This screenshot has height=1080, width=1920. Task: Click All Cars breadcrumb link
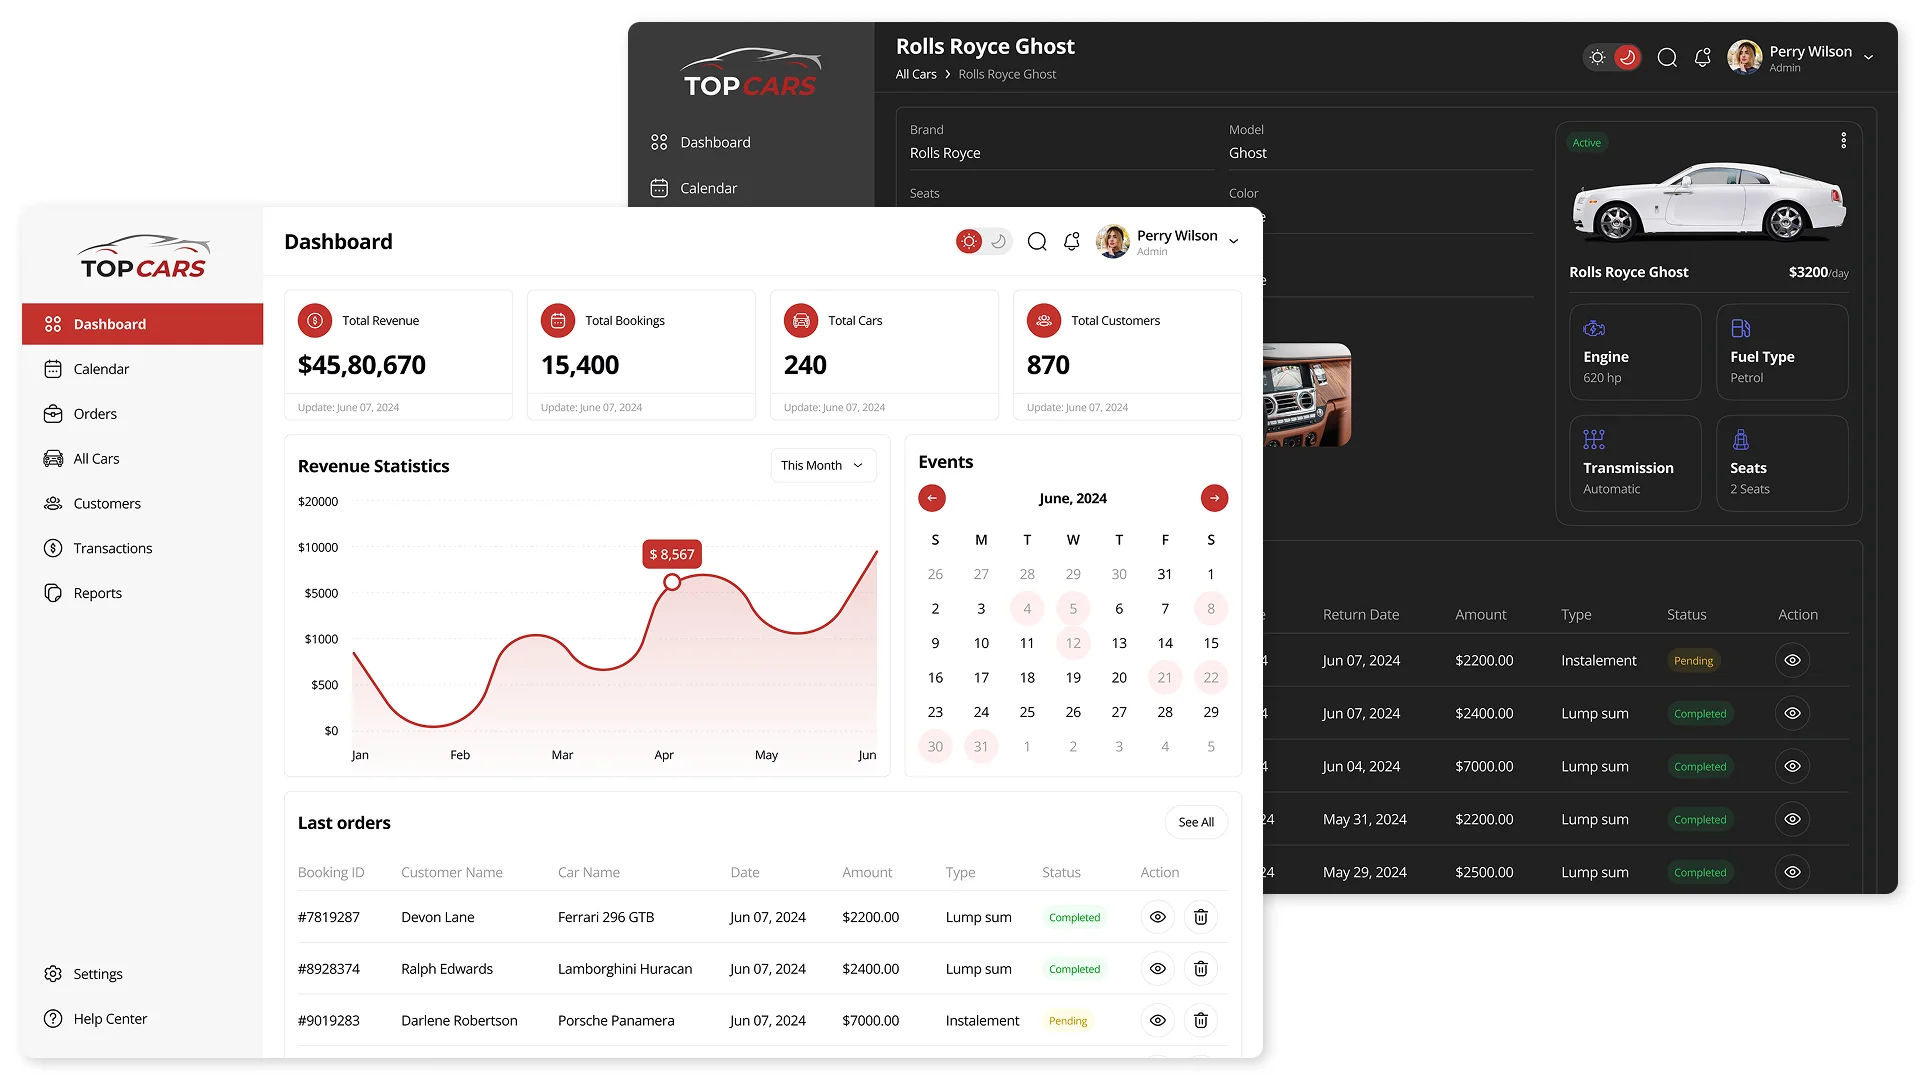pyautogui.click(x=916, y=75)
